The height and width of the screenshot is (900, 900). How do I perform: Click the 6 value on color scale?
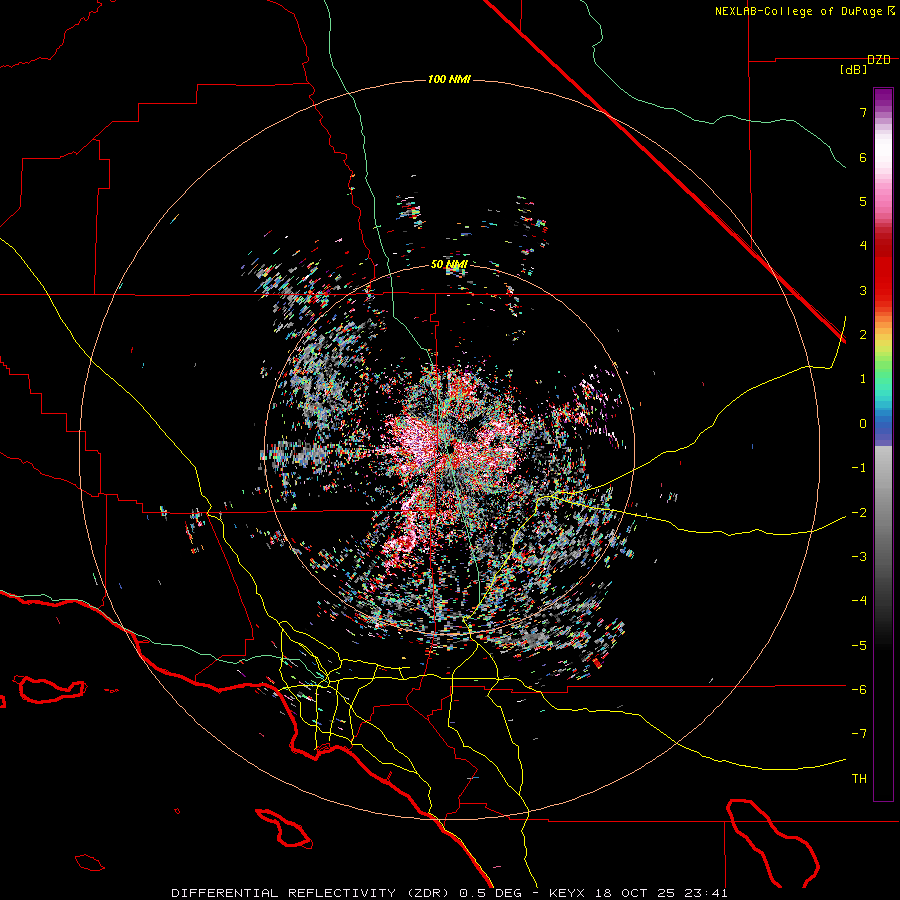pos(863,157)
